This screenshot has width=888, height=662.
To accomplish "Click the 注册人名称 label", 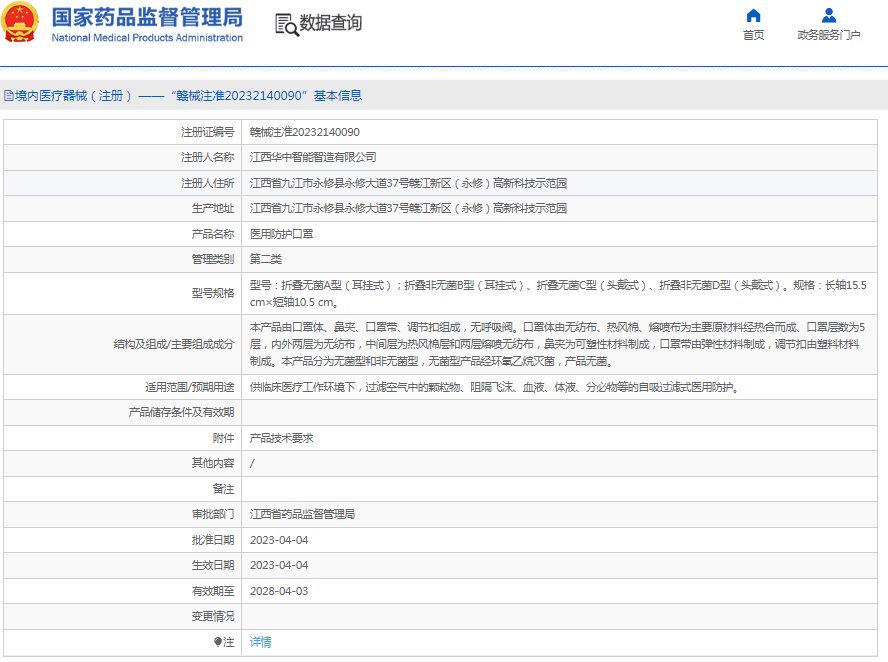I will [207, 157].
